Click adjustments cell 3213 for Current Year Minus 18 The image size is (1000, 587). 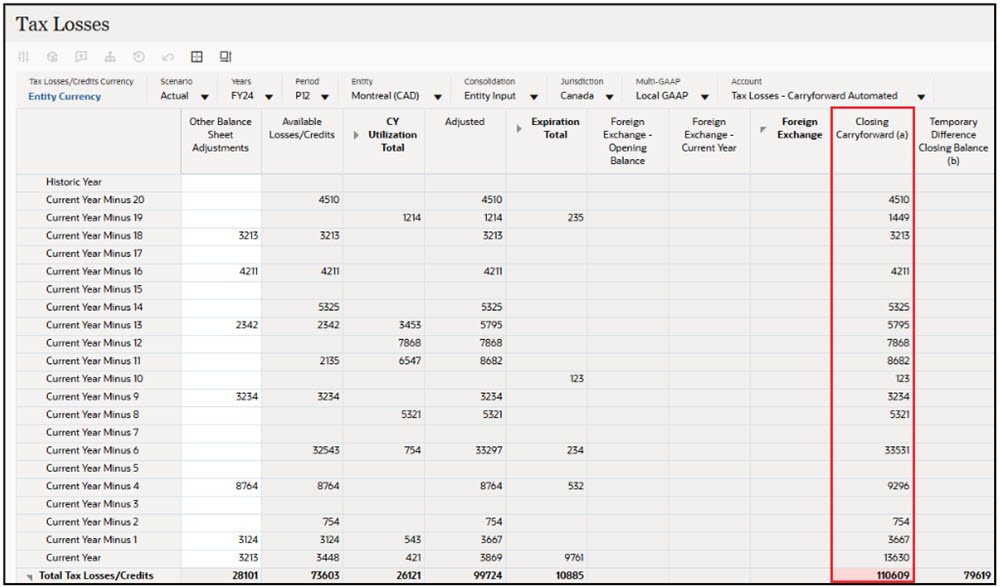click(221, 235)
